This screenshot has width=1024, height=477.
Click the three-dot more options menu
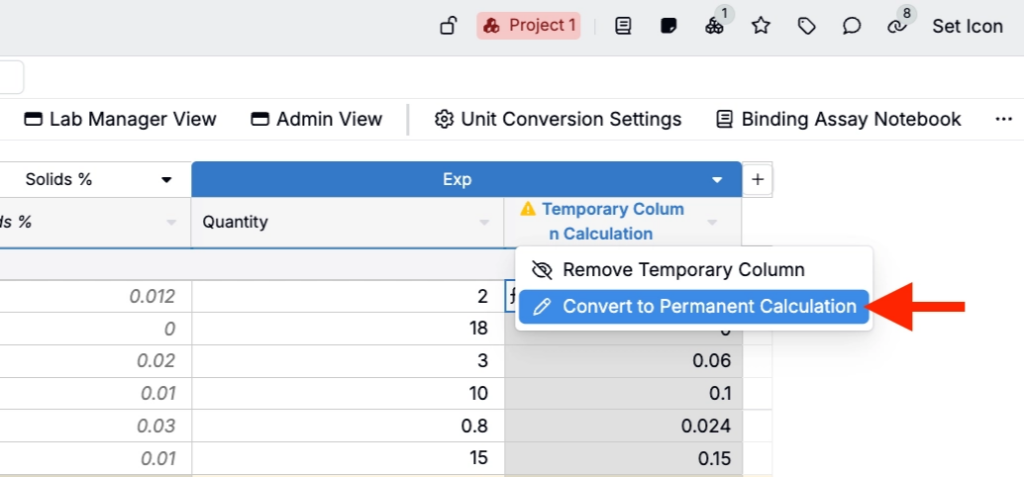tap(1004, 119)
